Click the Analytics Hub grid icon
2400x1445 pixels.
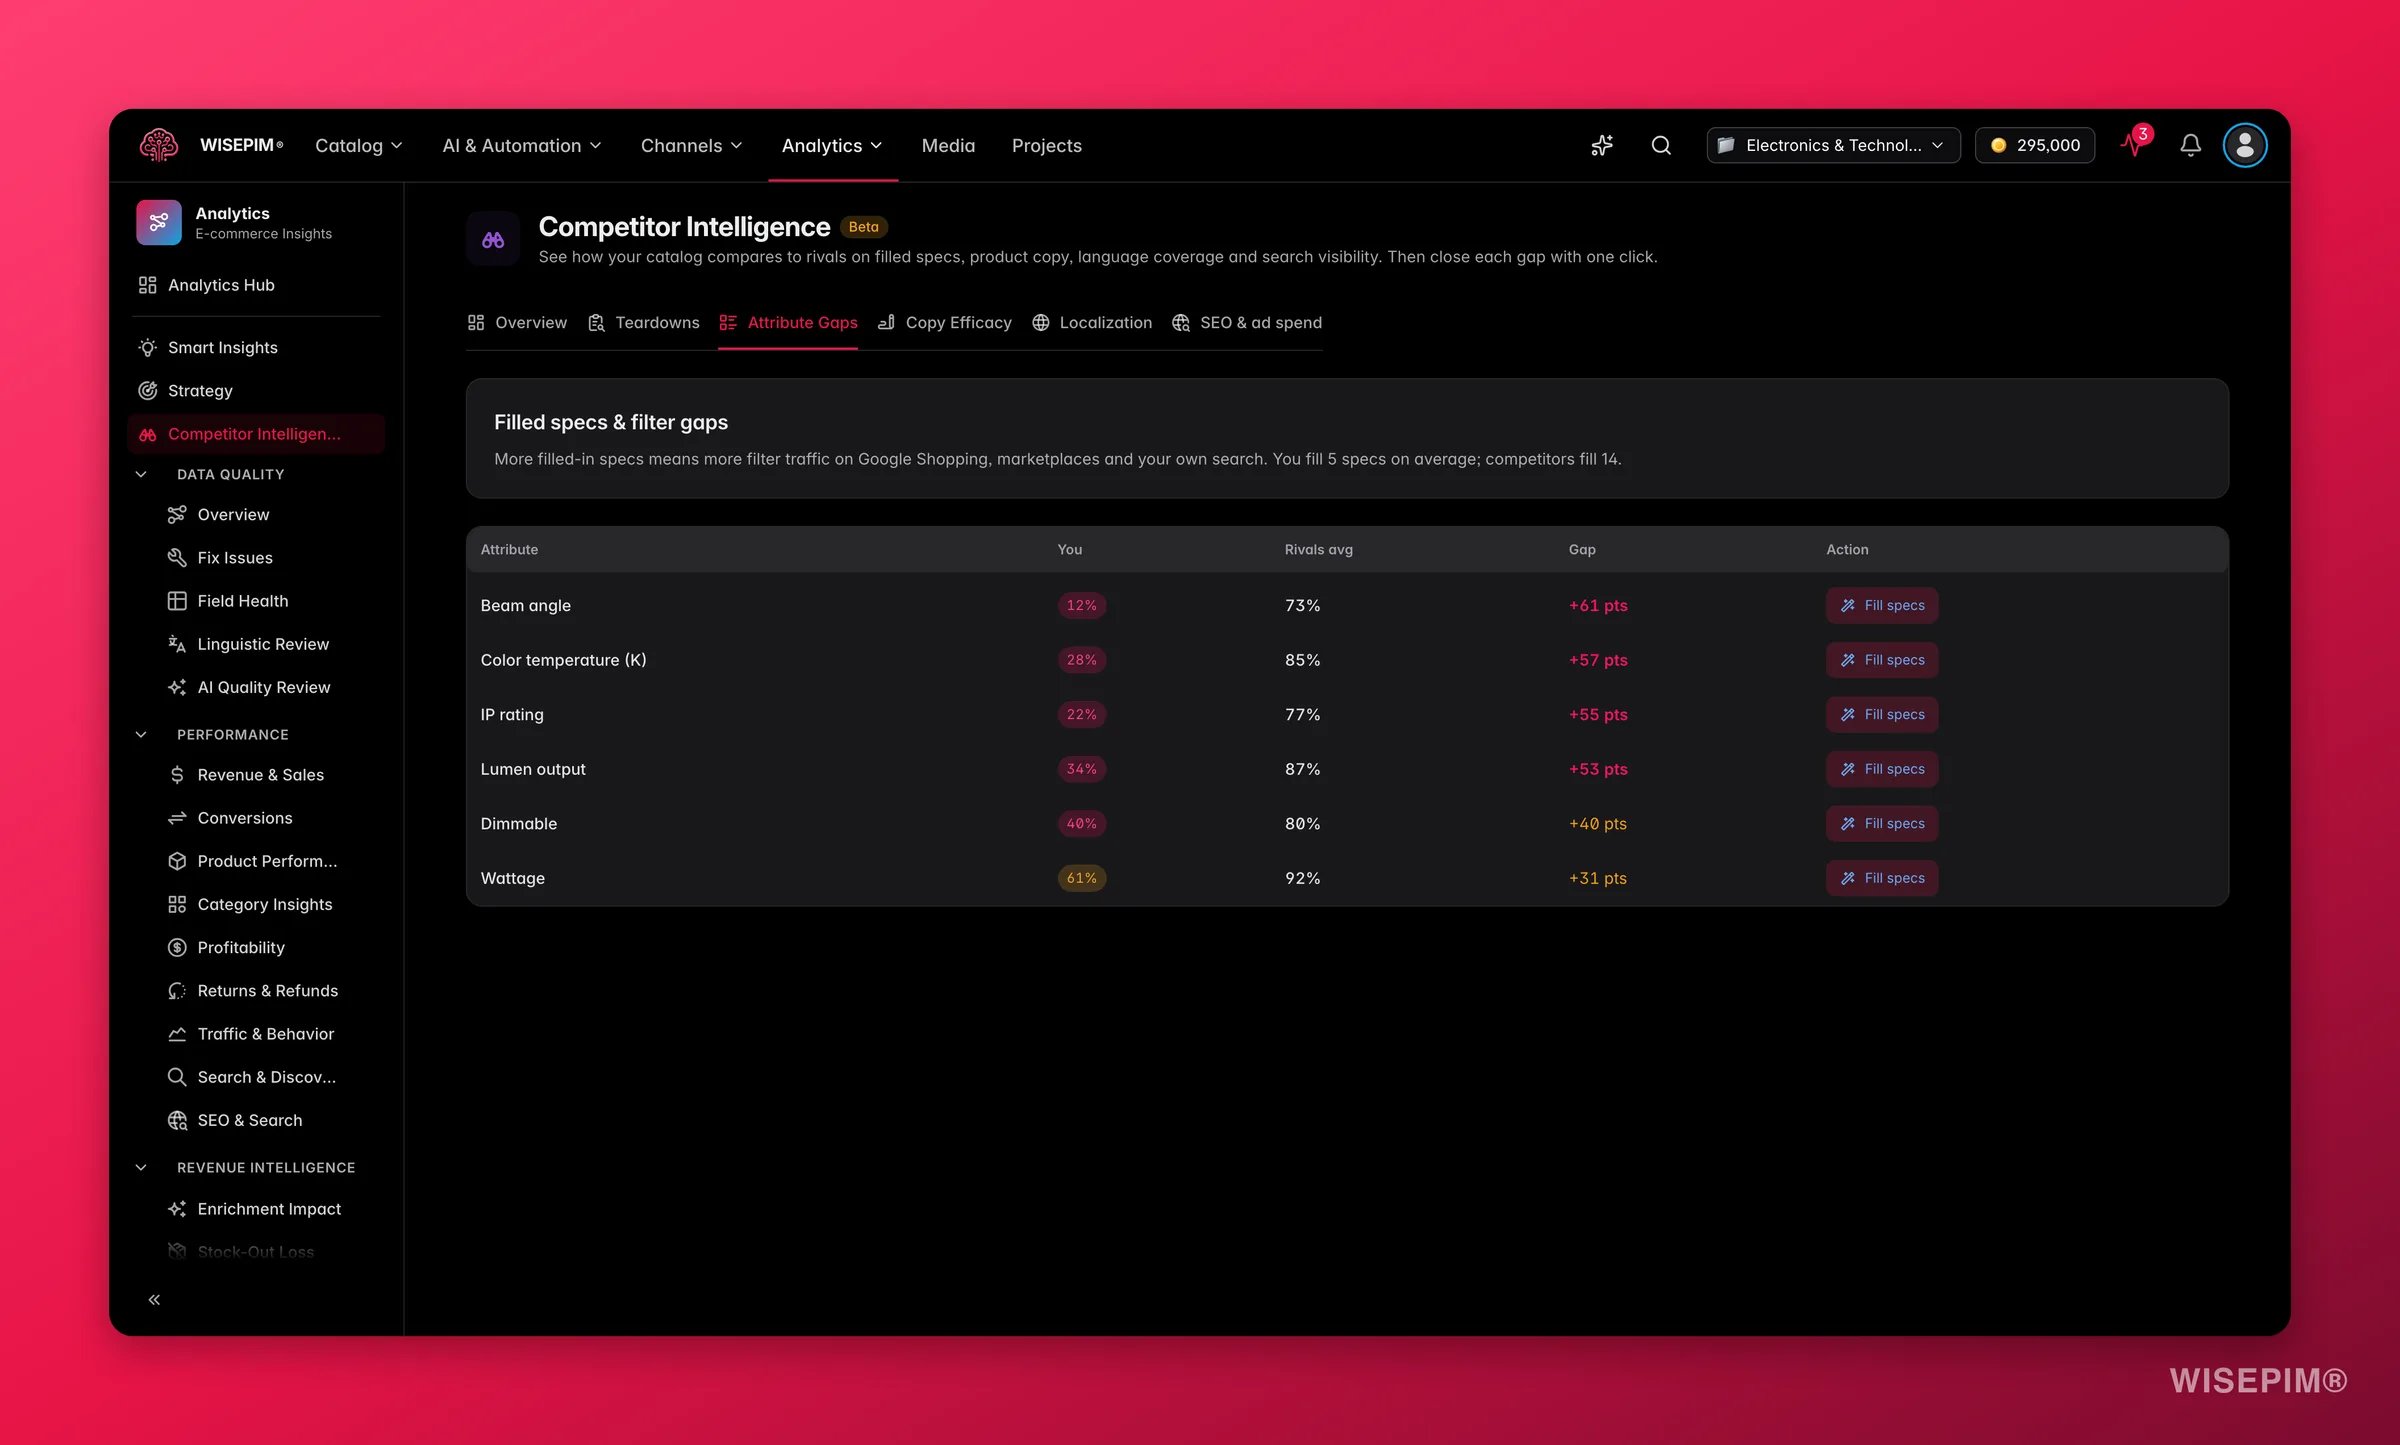click(x=147, y=285)
